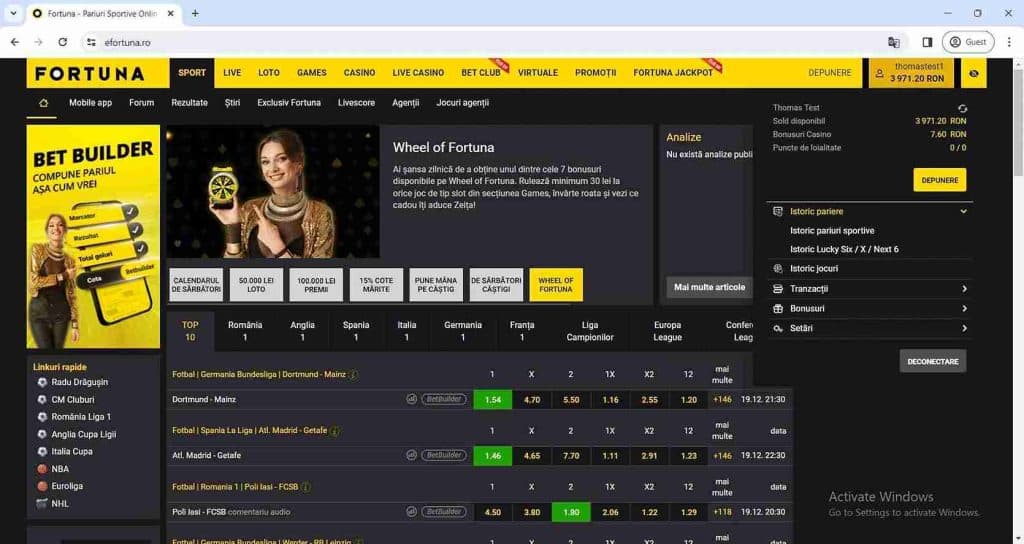Click info icon next to Spania La Liga header
This screenshot has height=544, width=1024.
coord(335,431)
